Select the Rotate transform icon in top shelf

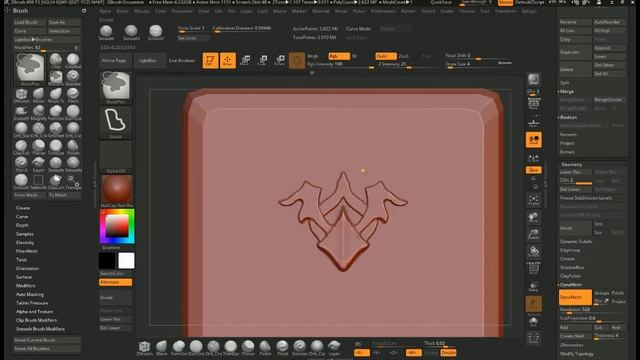(280, 60)
